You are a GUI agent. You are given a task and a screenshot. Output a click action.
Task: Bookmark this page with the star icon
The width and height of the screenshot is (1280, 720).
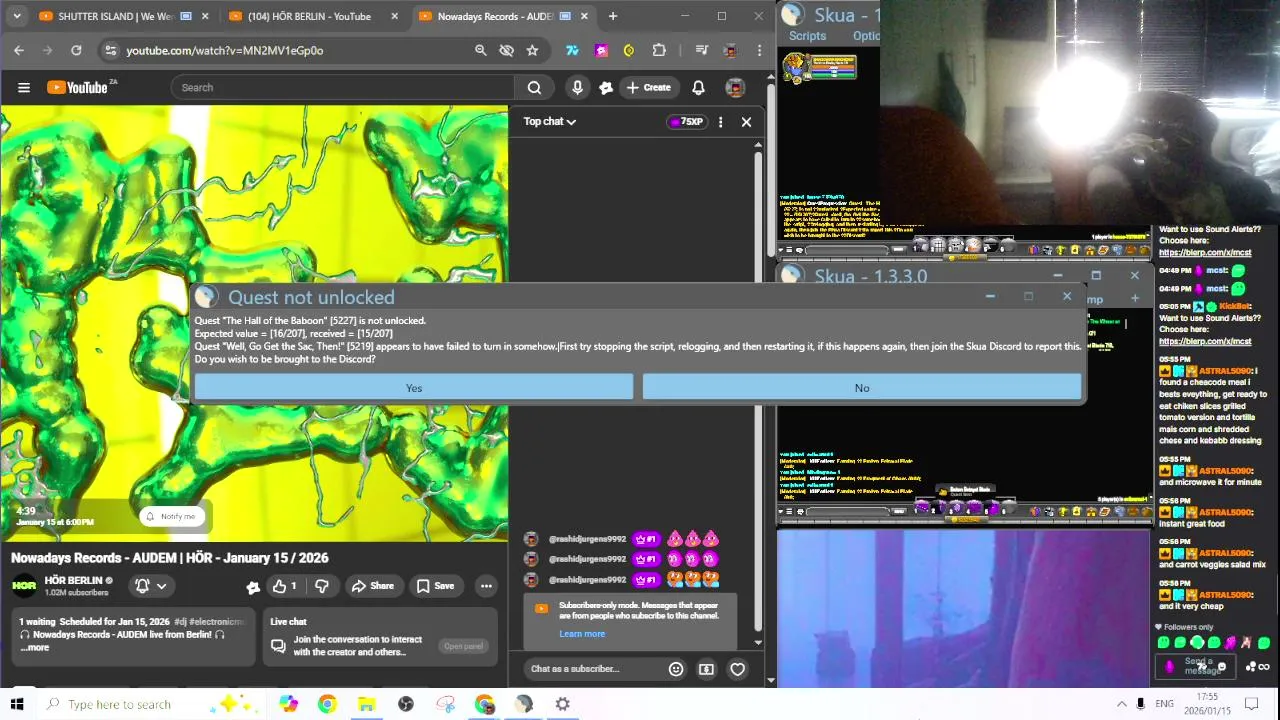[532, 50]
